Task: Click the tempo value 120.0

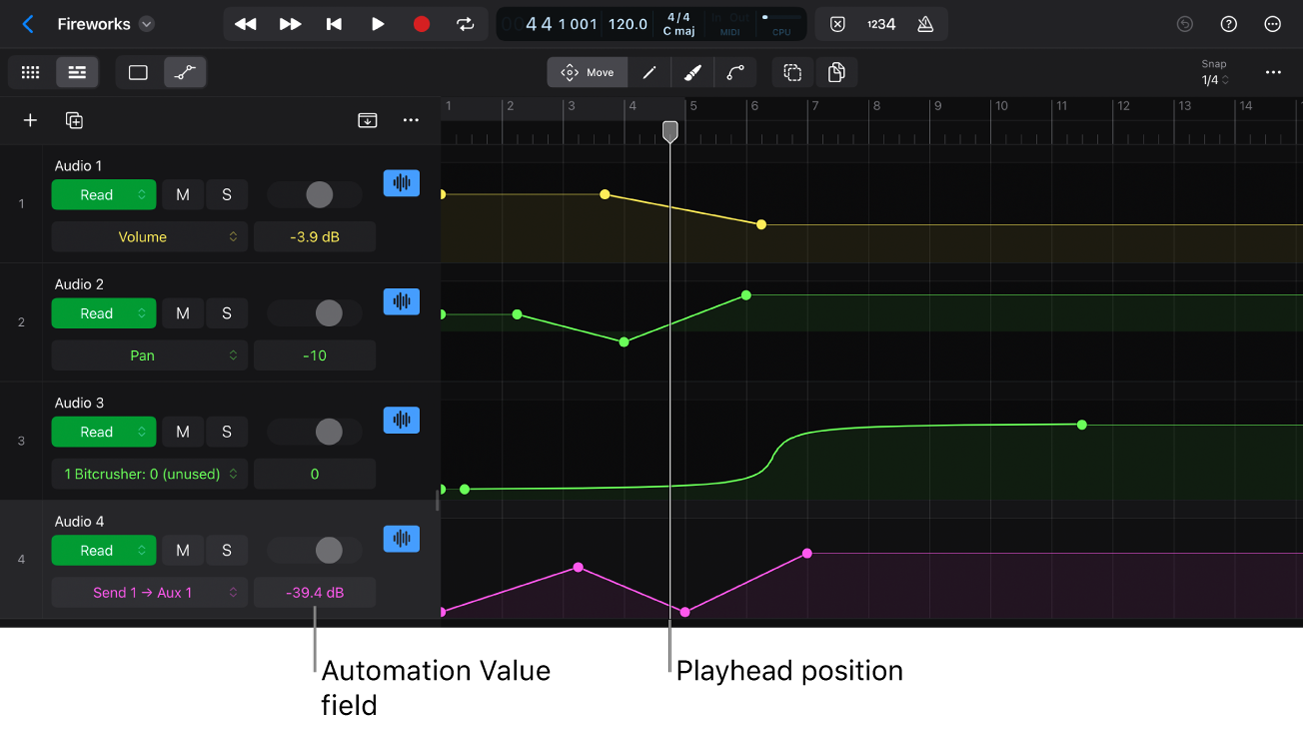Action: (x=628, y=24)
